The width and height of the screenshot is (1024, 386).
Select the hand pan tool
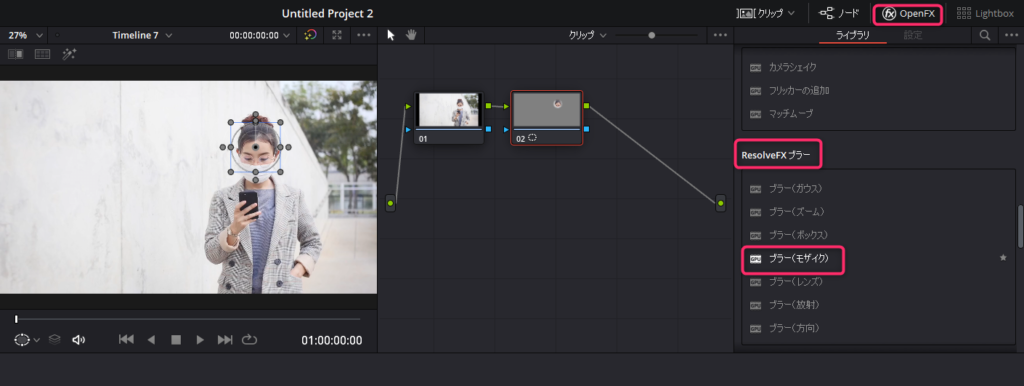pos(411,35)
